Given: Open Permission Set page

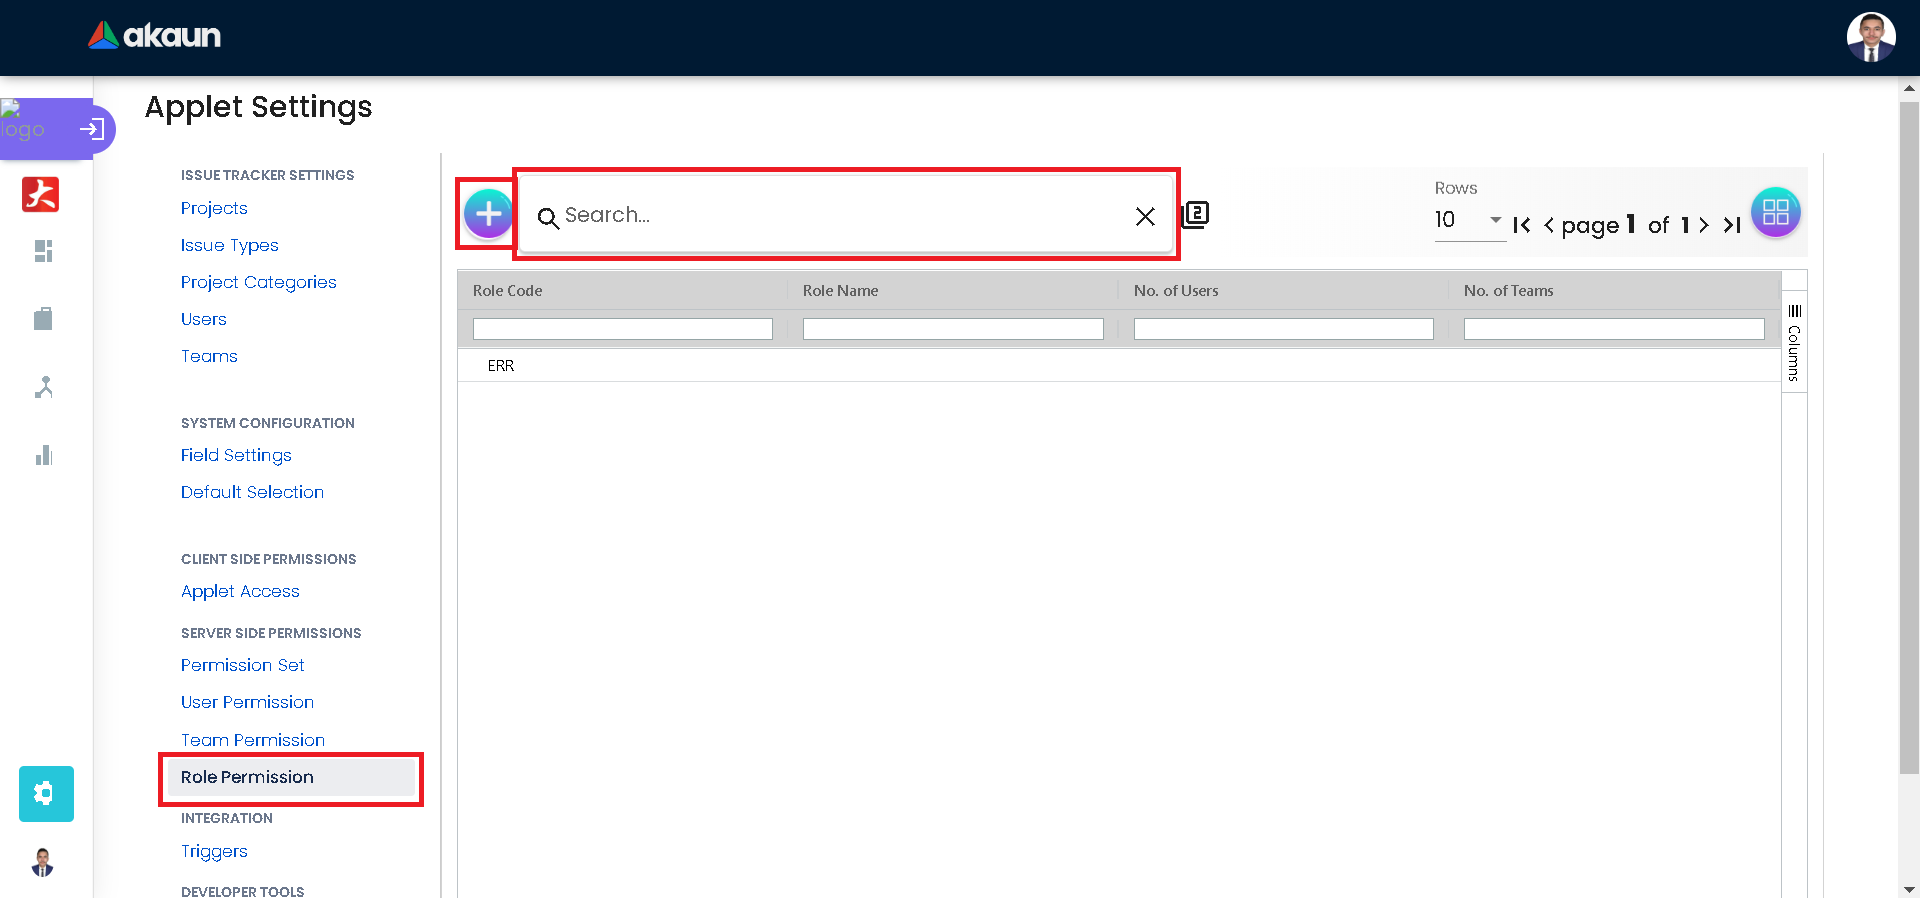Looking at the screenshot, I should pos(243,665).
